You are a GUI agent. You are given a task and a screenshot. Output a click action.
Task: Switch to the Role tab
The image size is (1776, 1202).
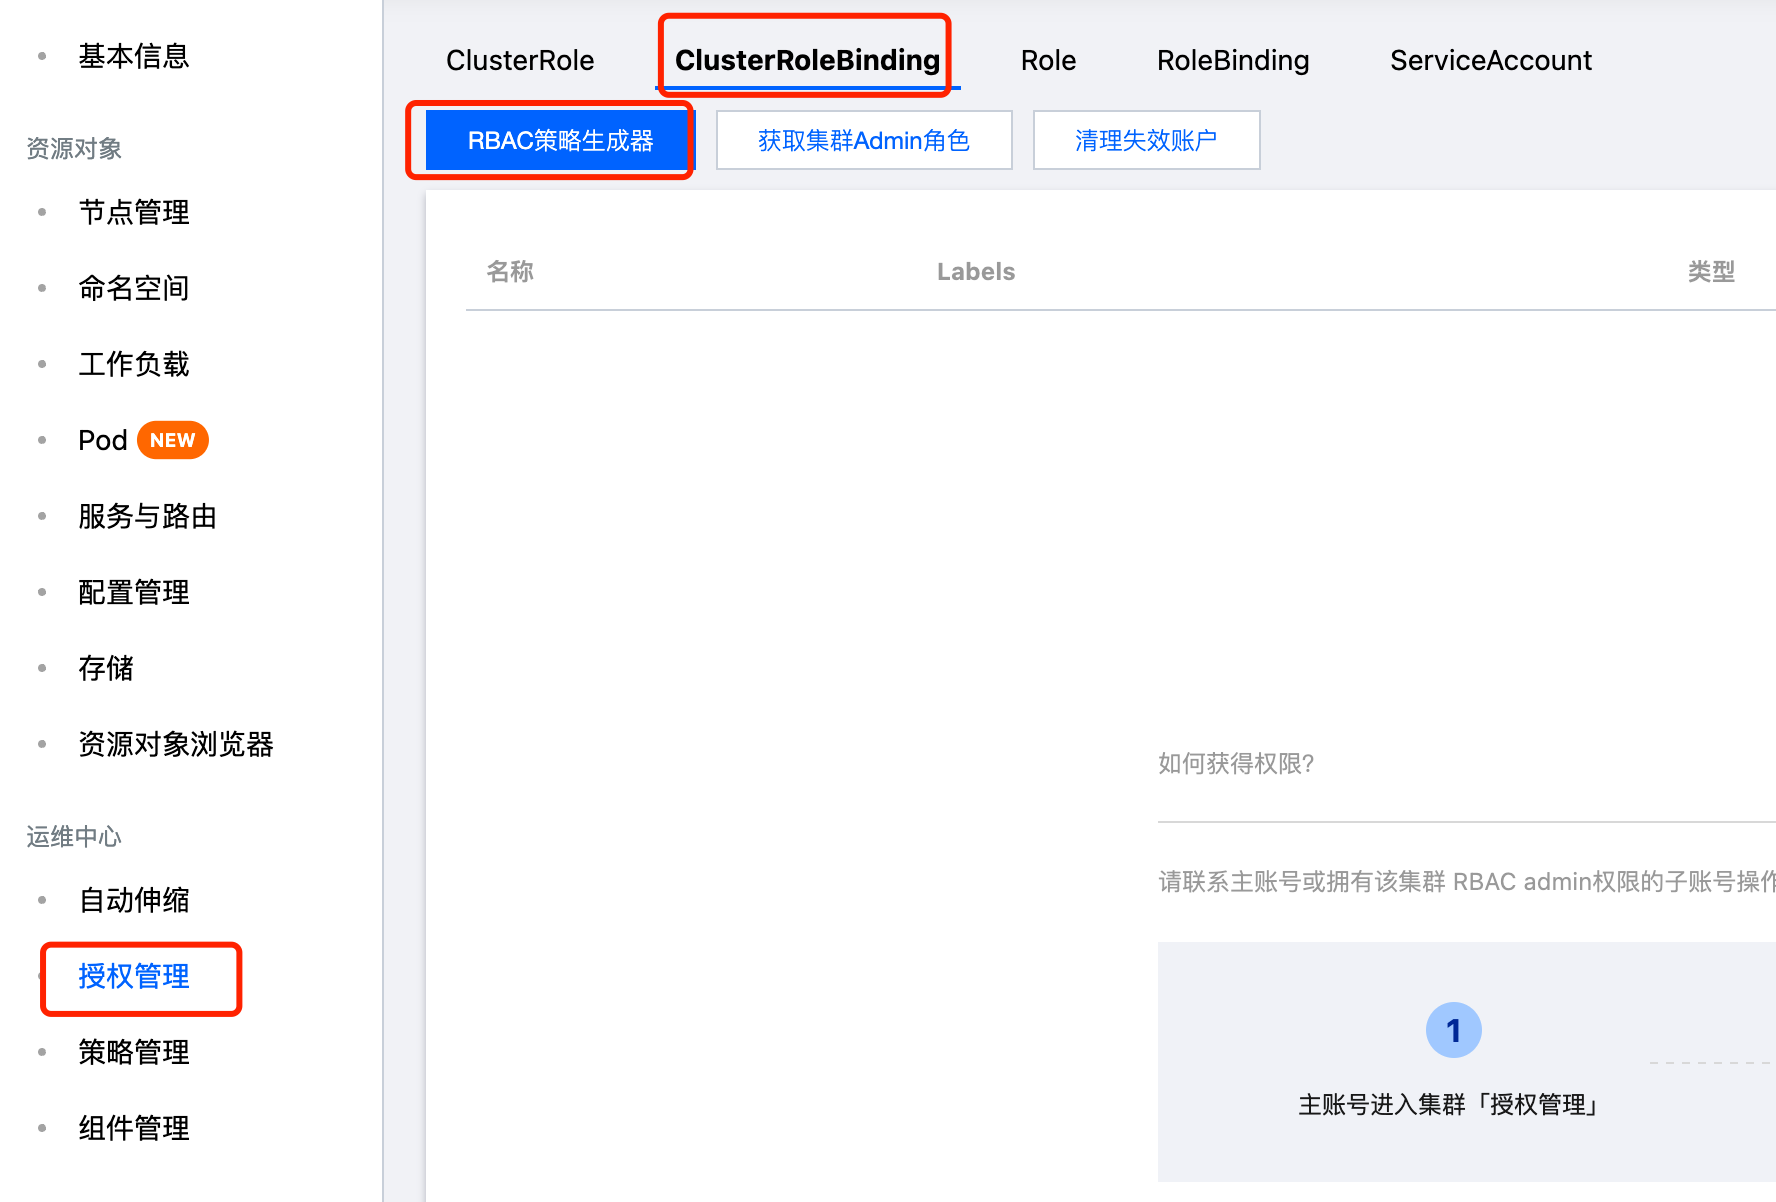coord(1048,61)
